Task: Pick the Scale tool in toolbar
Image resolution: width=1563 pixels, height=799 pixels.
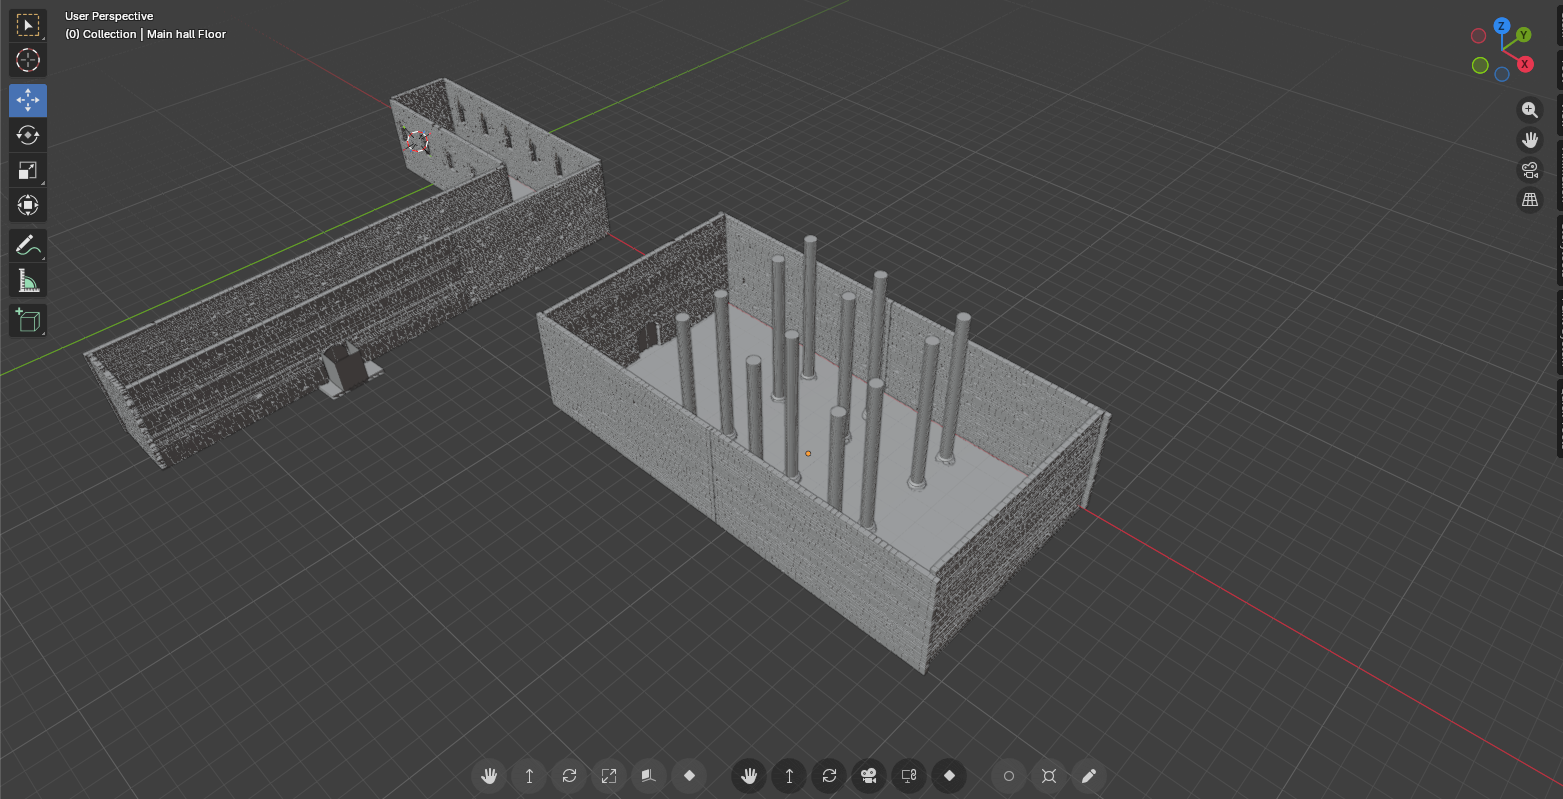Action: [x=28, y=170]
